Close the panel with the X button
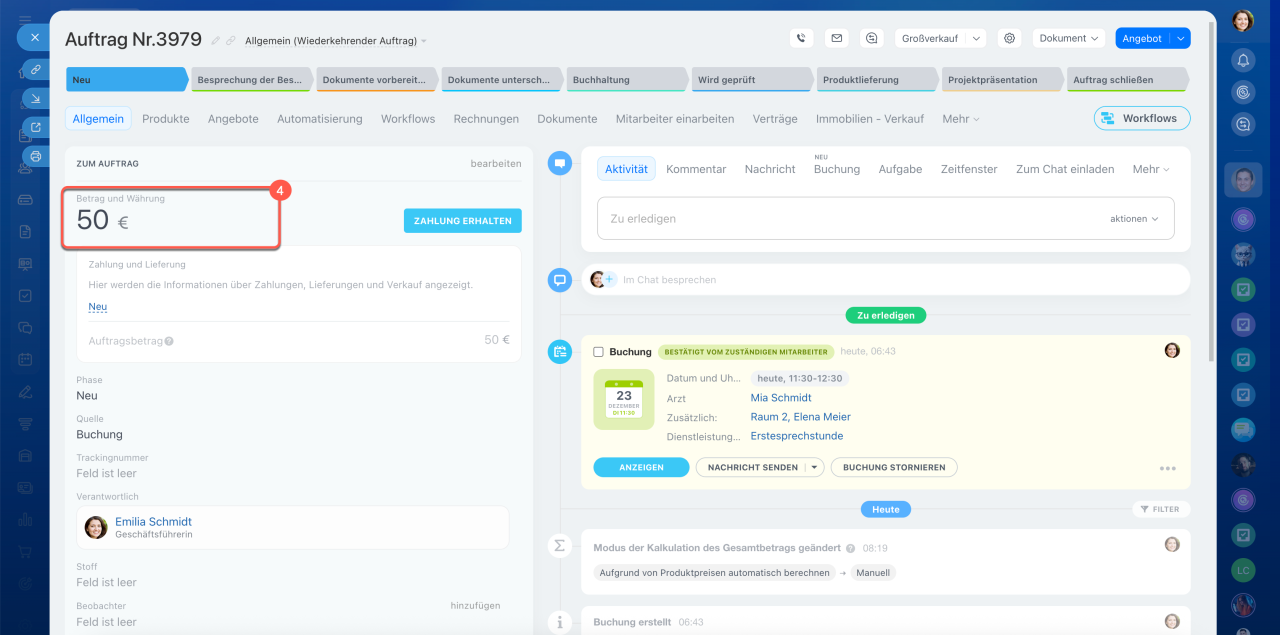Image resolution: width=1280 pixels, height=635 pixels. [x=34, y=37]
